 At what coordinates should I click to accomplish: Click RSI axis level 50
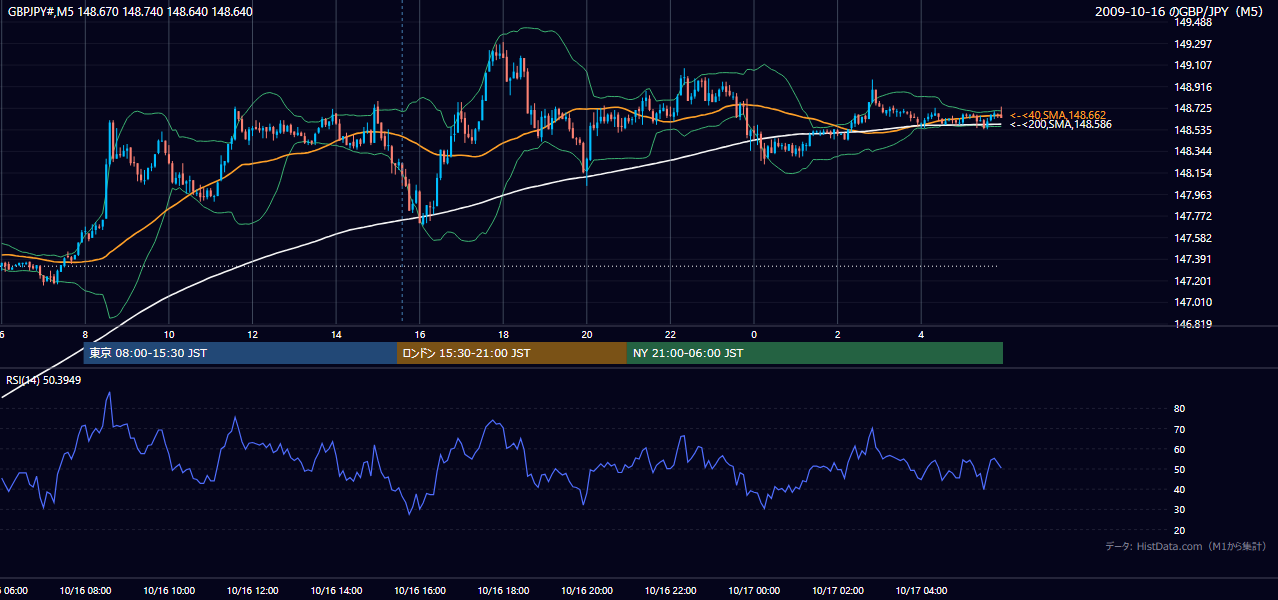click(1180, 470)
